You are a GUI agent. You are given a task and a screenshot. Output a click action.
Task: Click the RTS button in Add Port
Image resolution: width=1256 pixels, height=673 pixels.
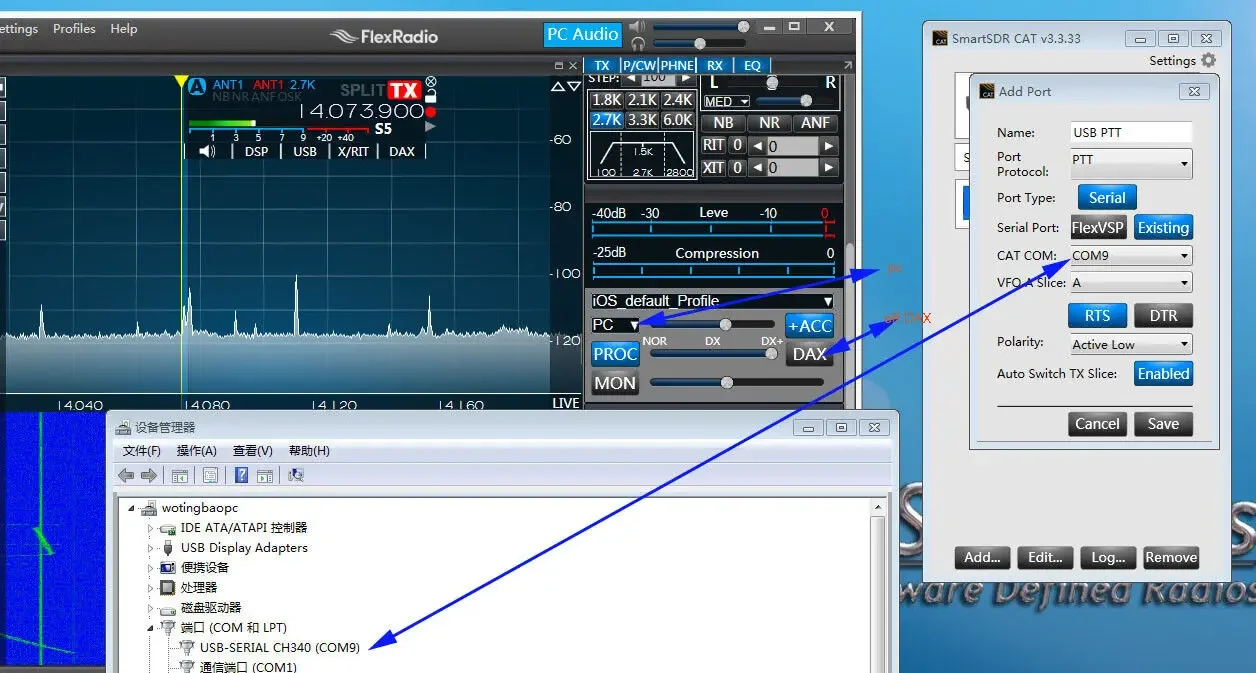click(1097, 316)
